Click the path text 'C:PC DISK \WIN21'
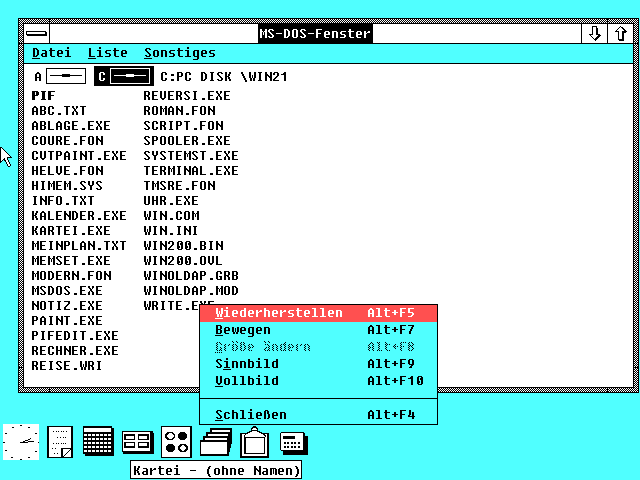640x480 pixels. coord(224,77)
